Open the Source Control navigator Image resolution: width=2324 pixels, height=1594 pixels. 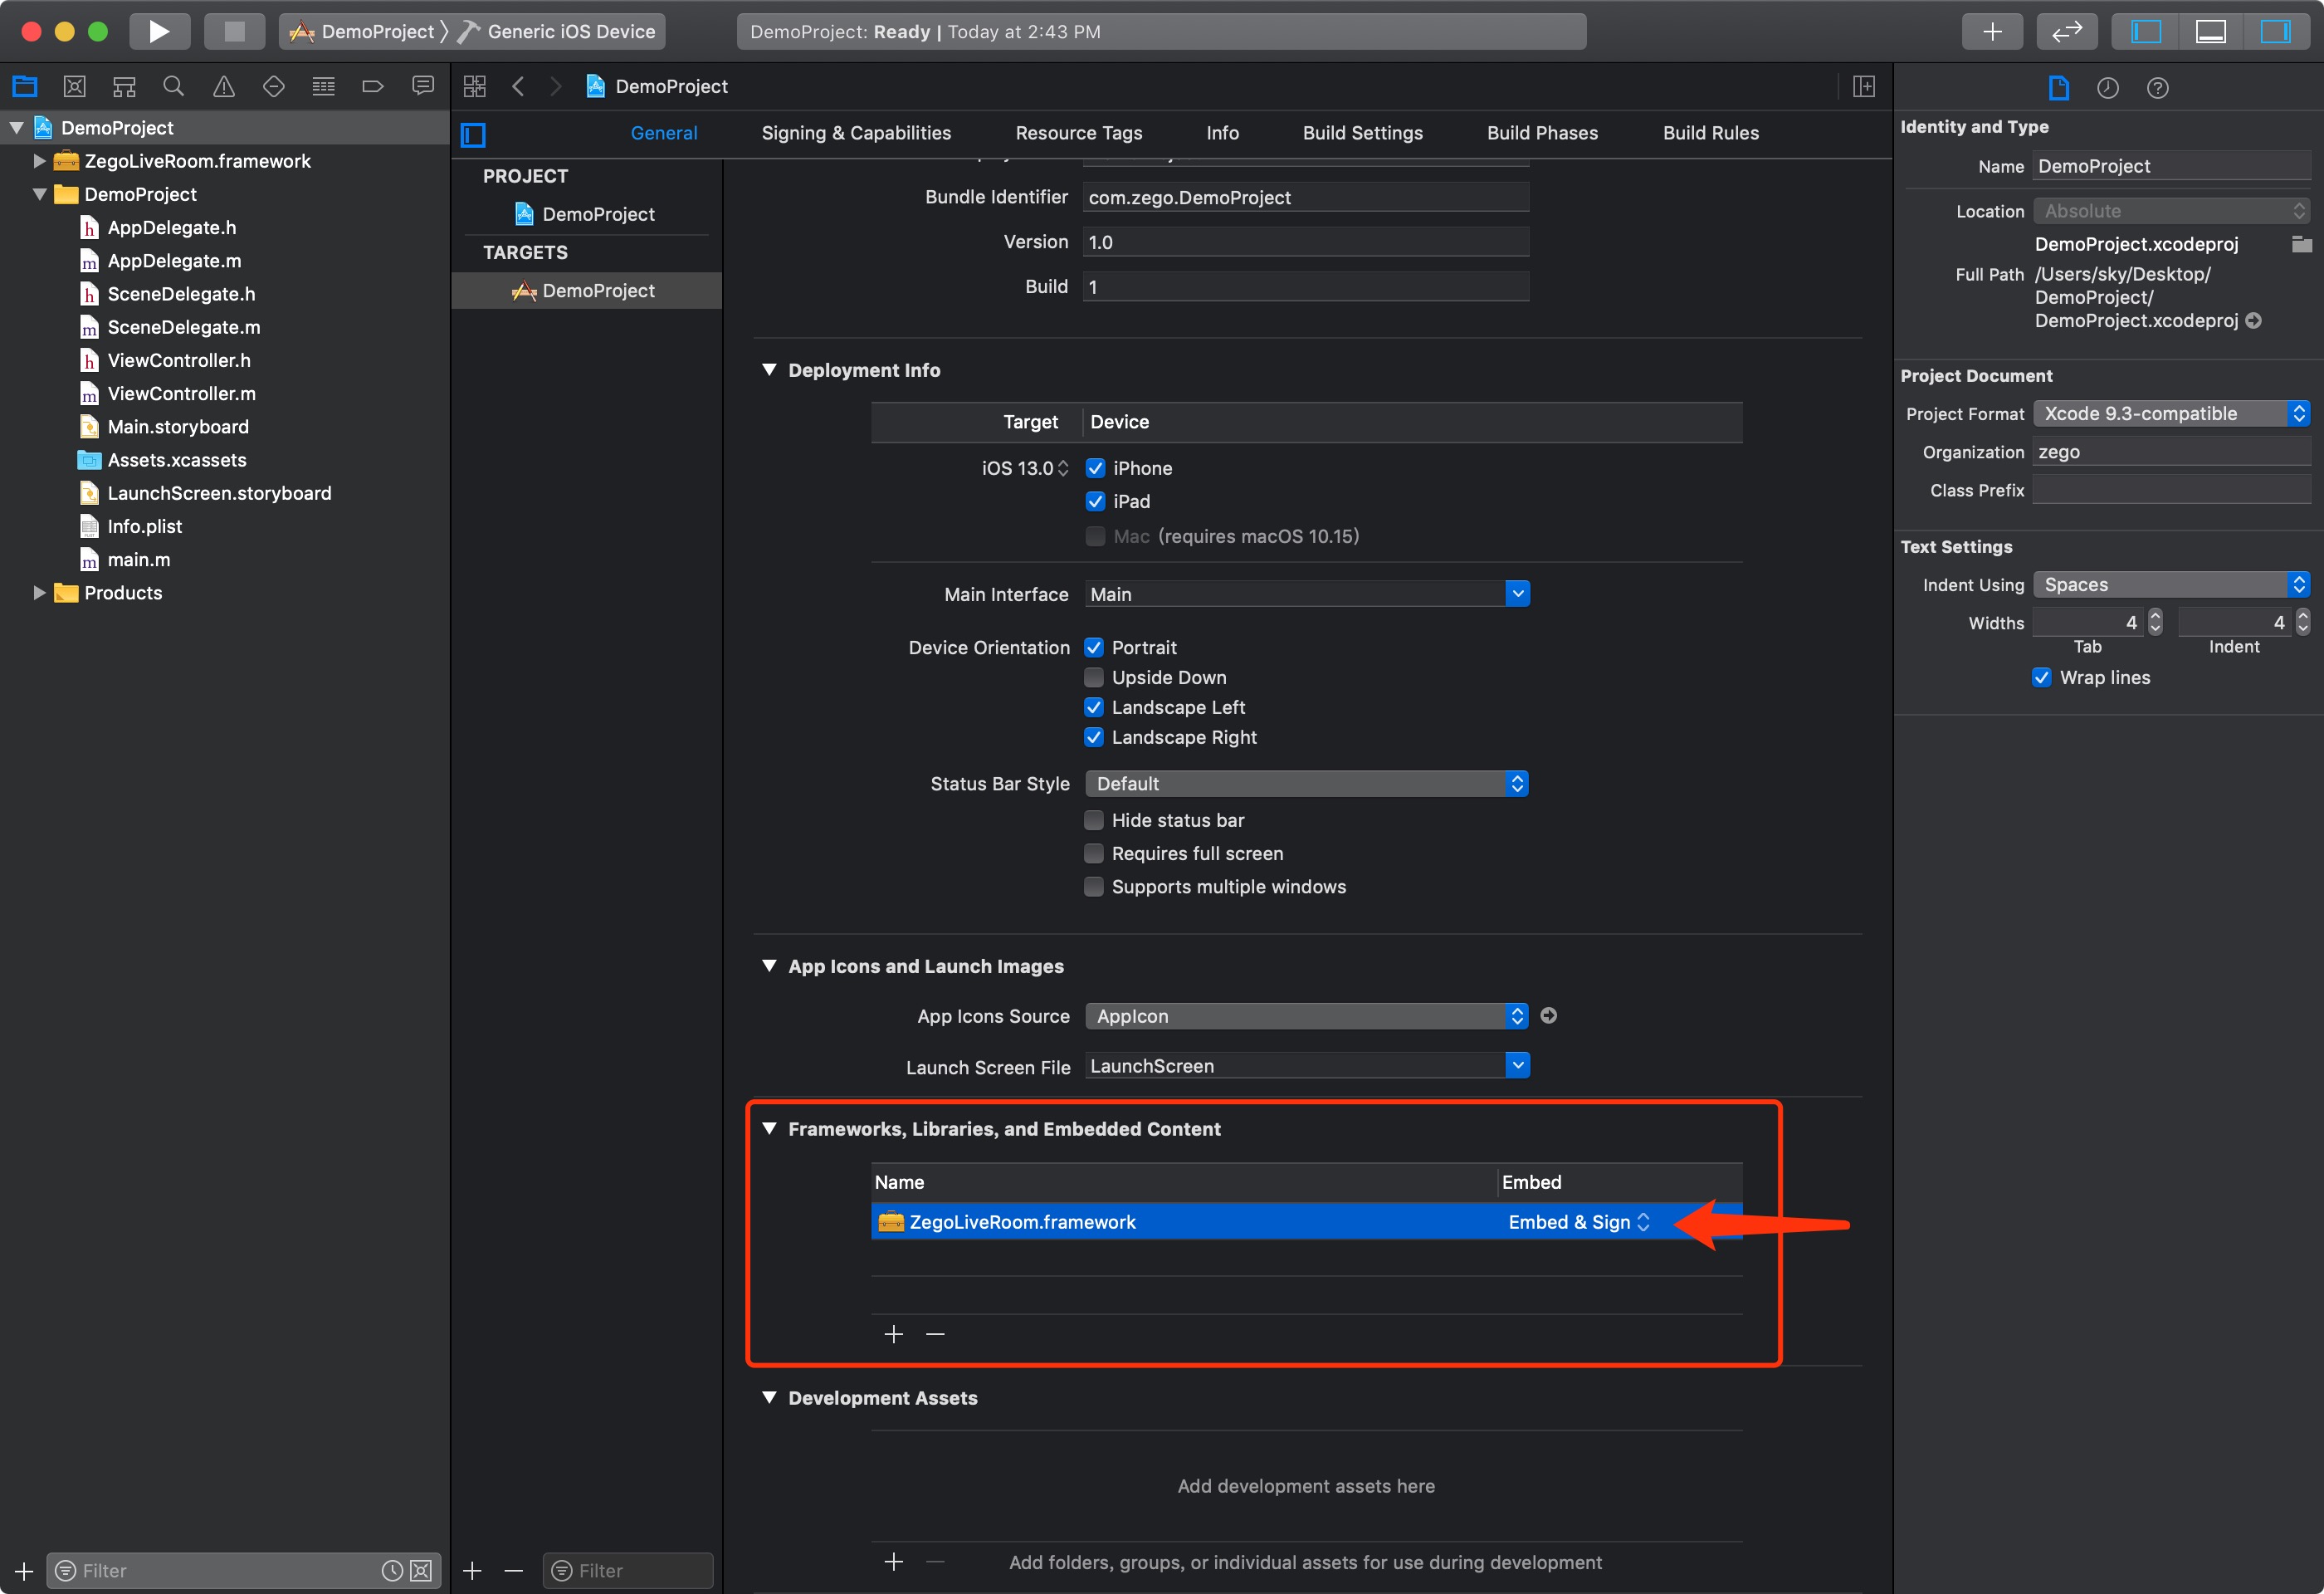(74, 86)
